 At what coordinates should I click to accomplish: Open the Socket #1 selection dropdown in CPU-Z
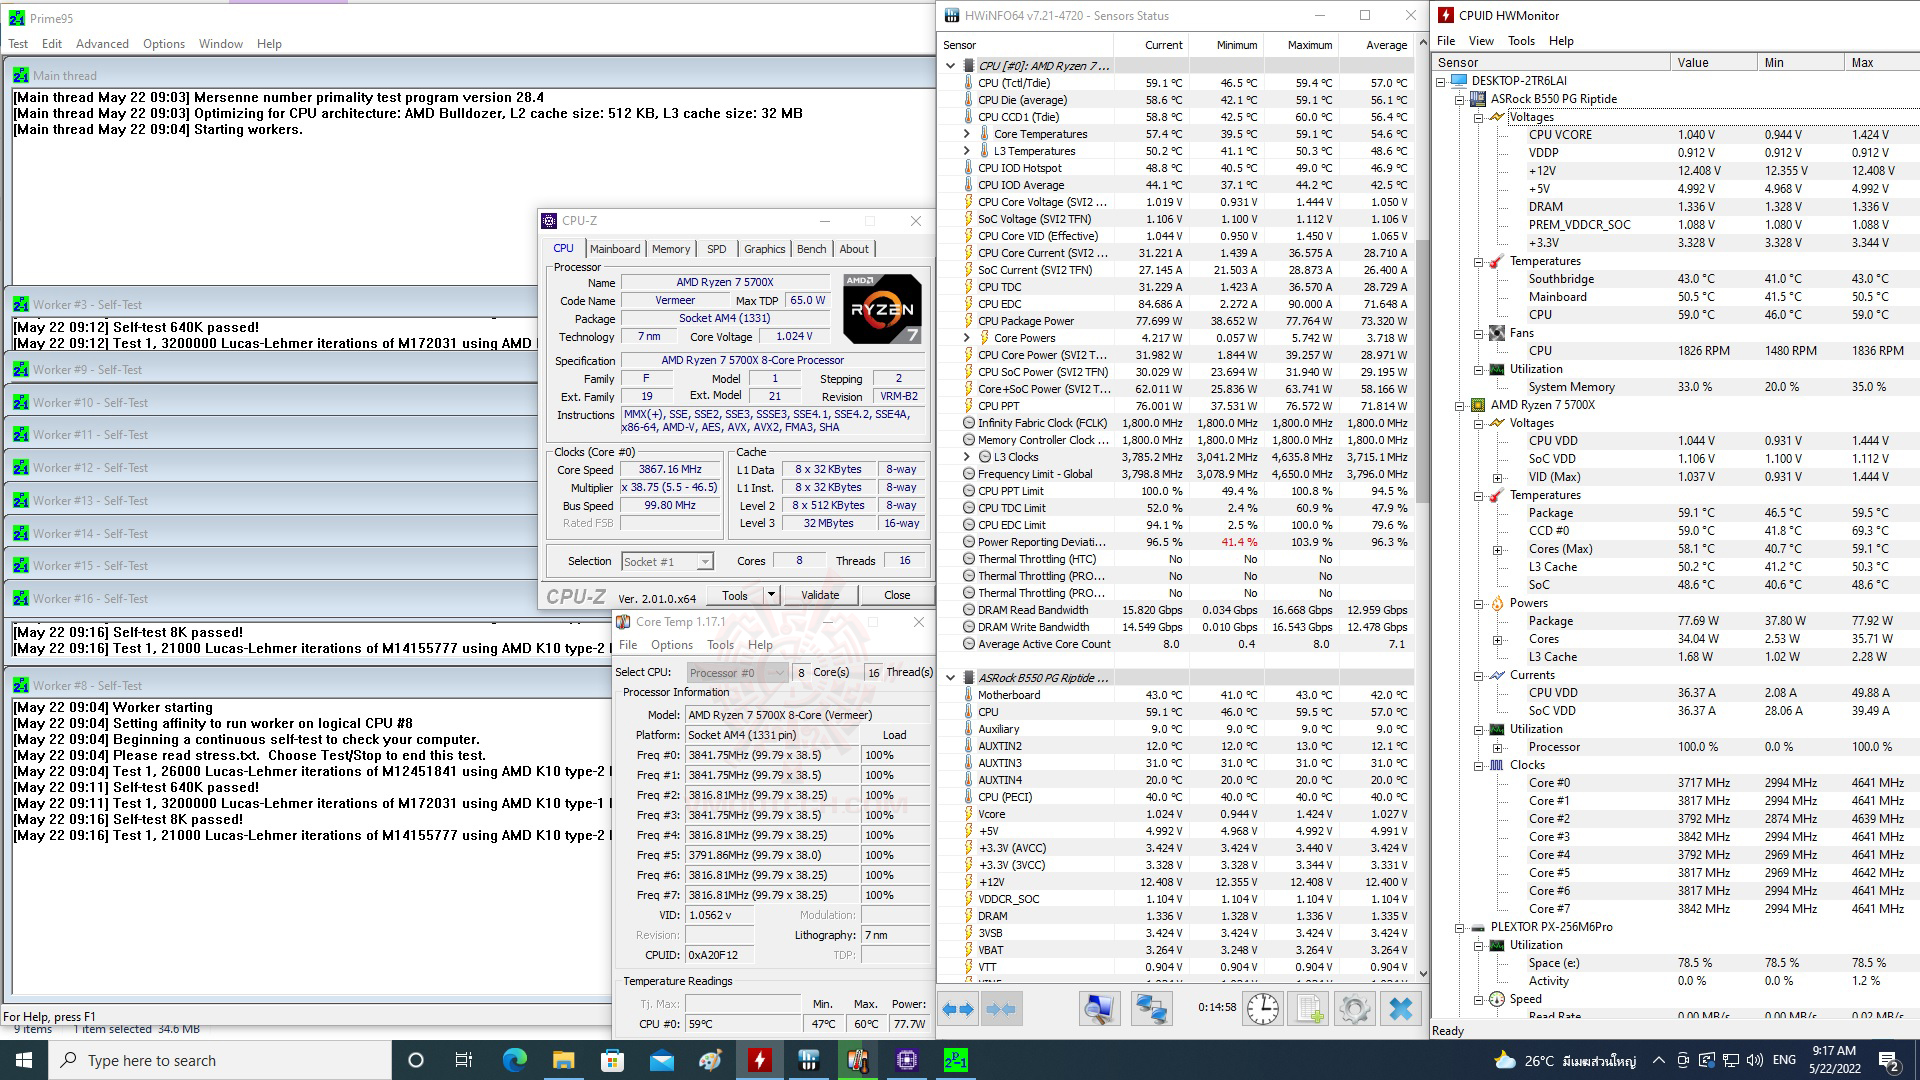click(x=705, y=562)
